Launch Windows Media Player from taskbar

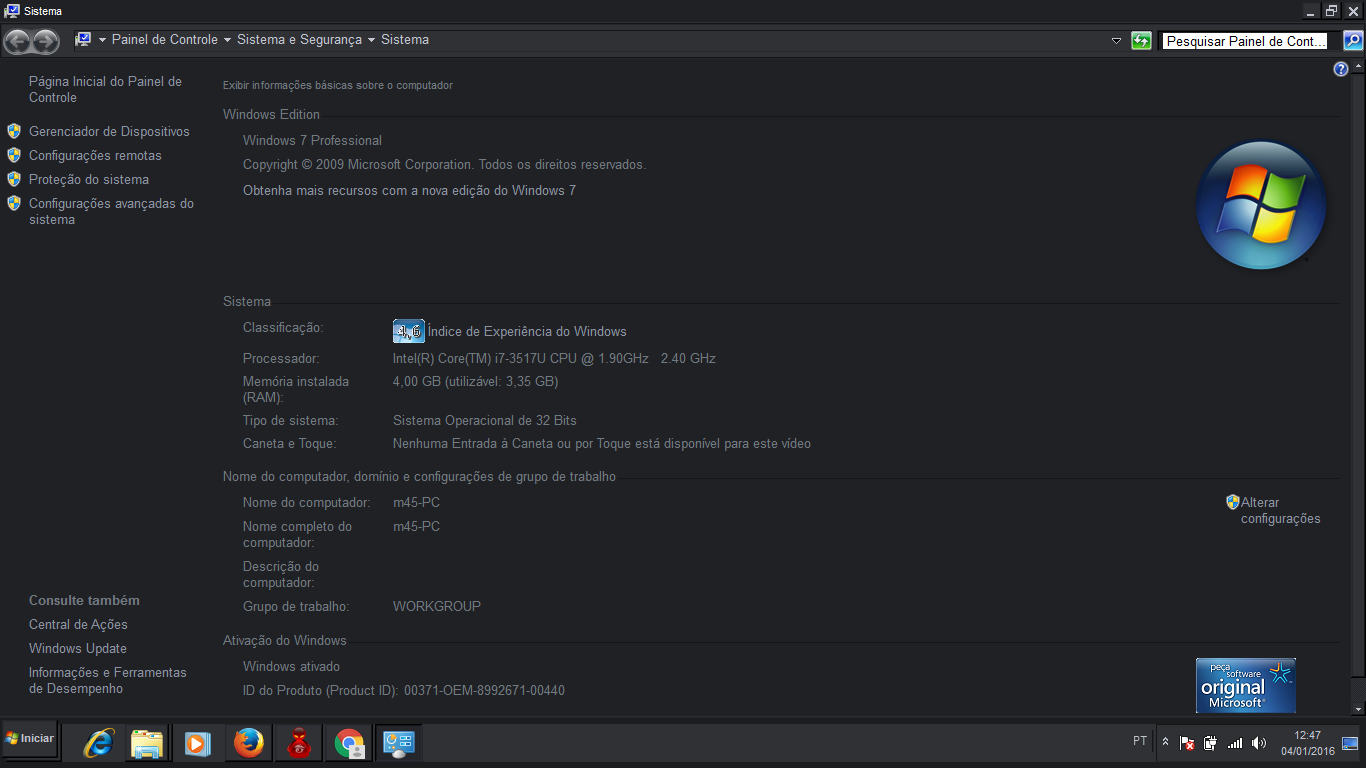click(x=197, y=743)
